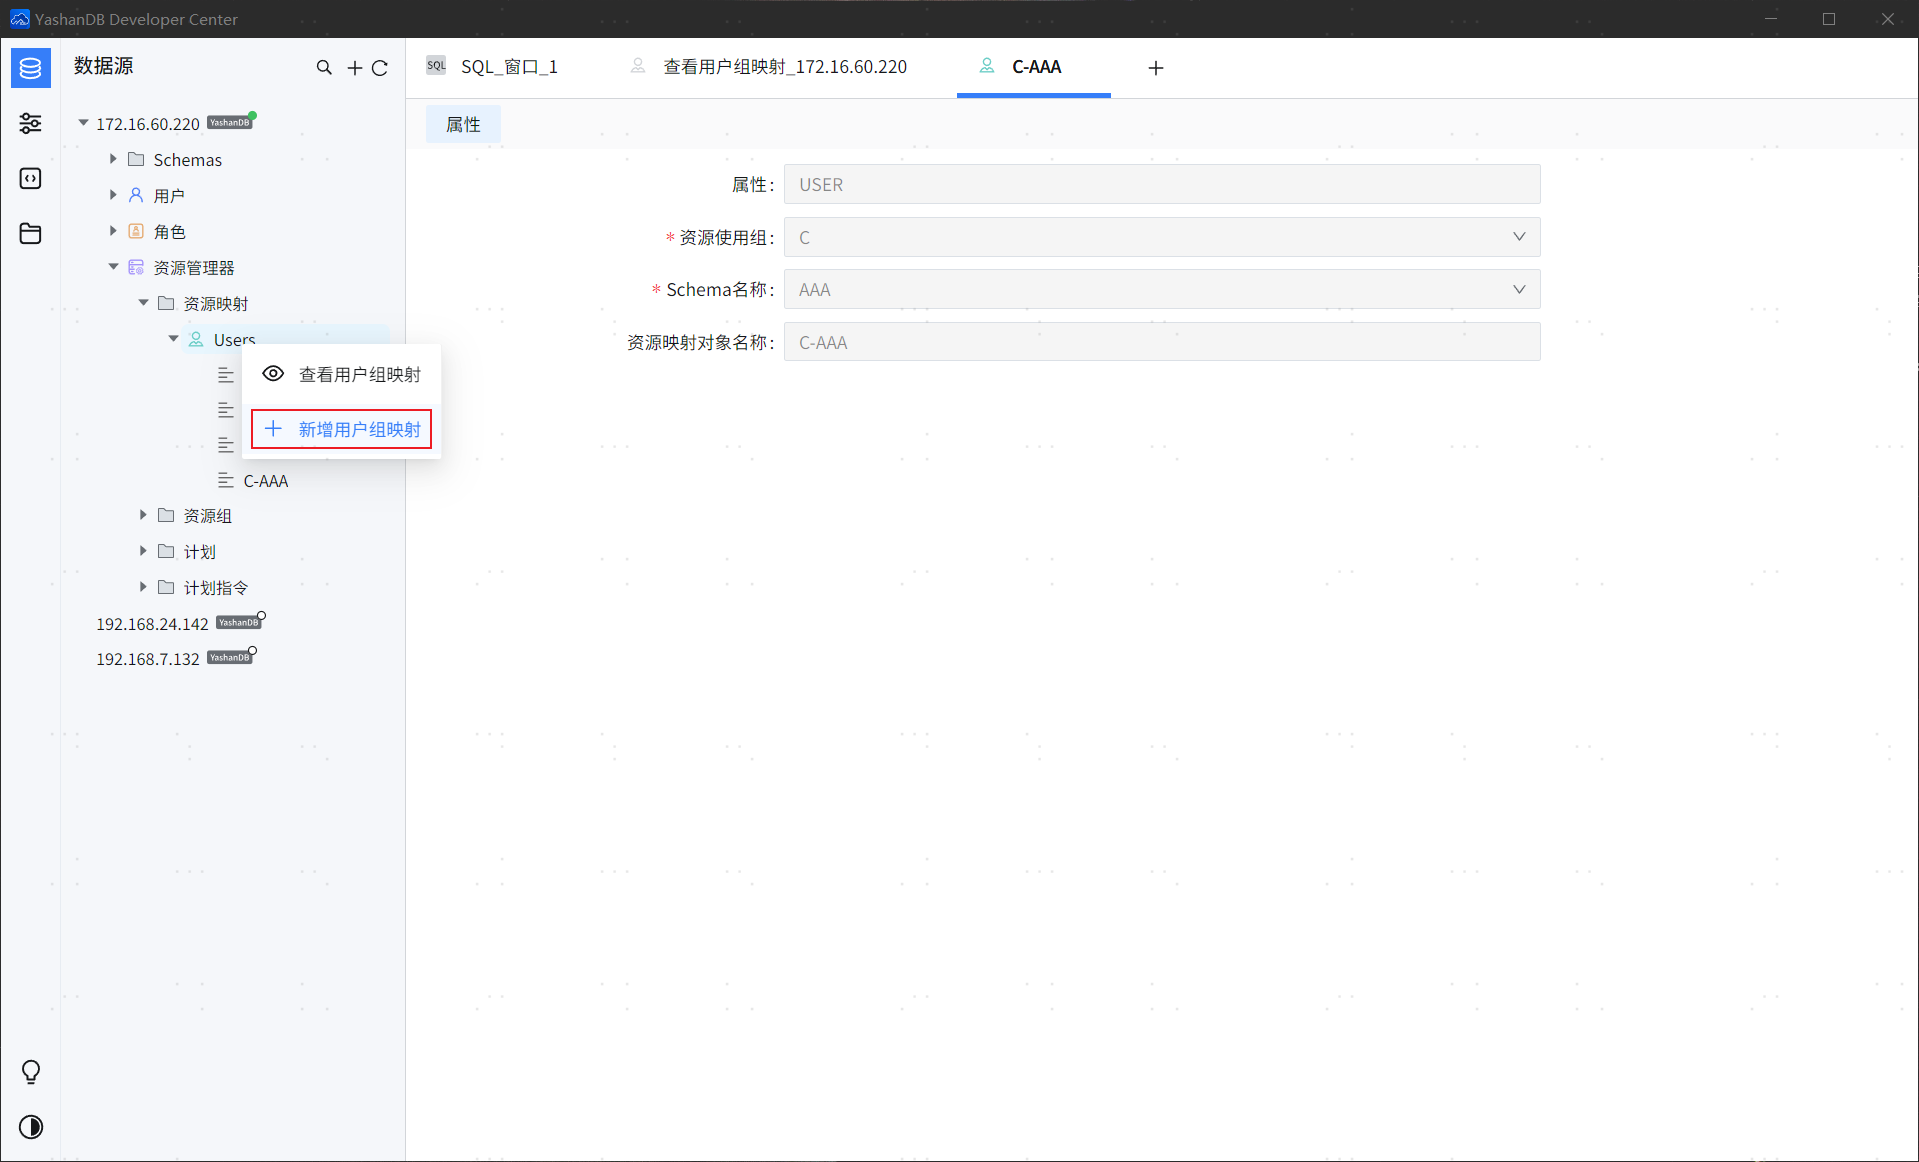Select 新增用户组映射 from context menu
1919x1162 pixels.
tap(342, 429)
